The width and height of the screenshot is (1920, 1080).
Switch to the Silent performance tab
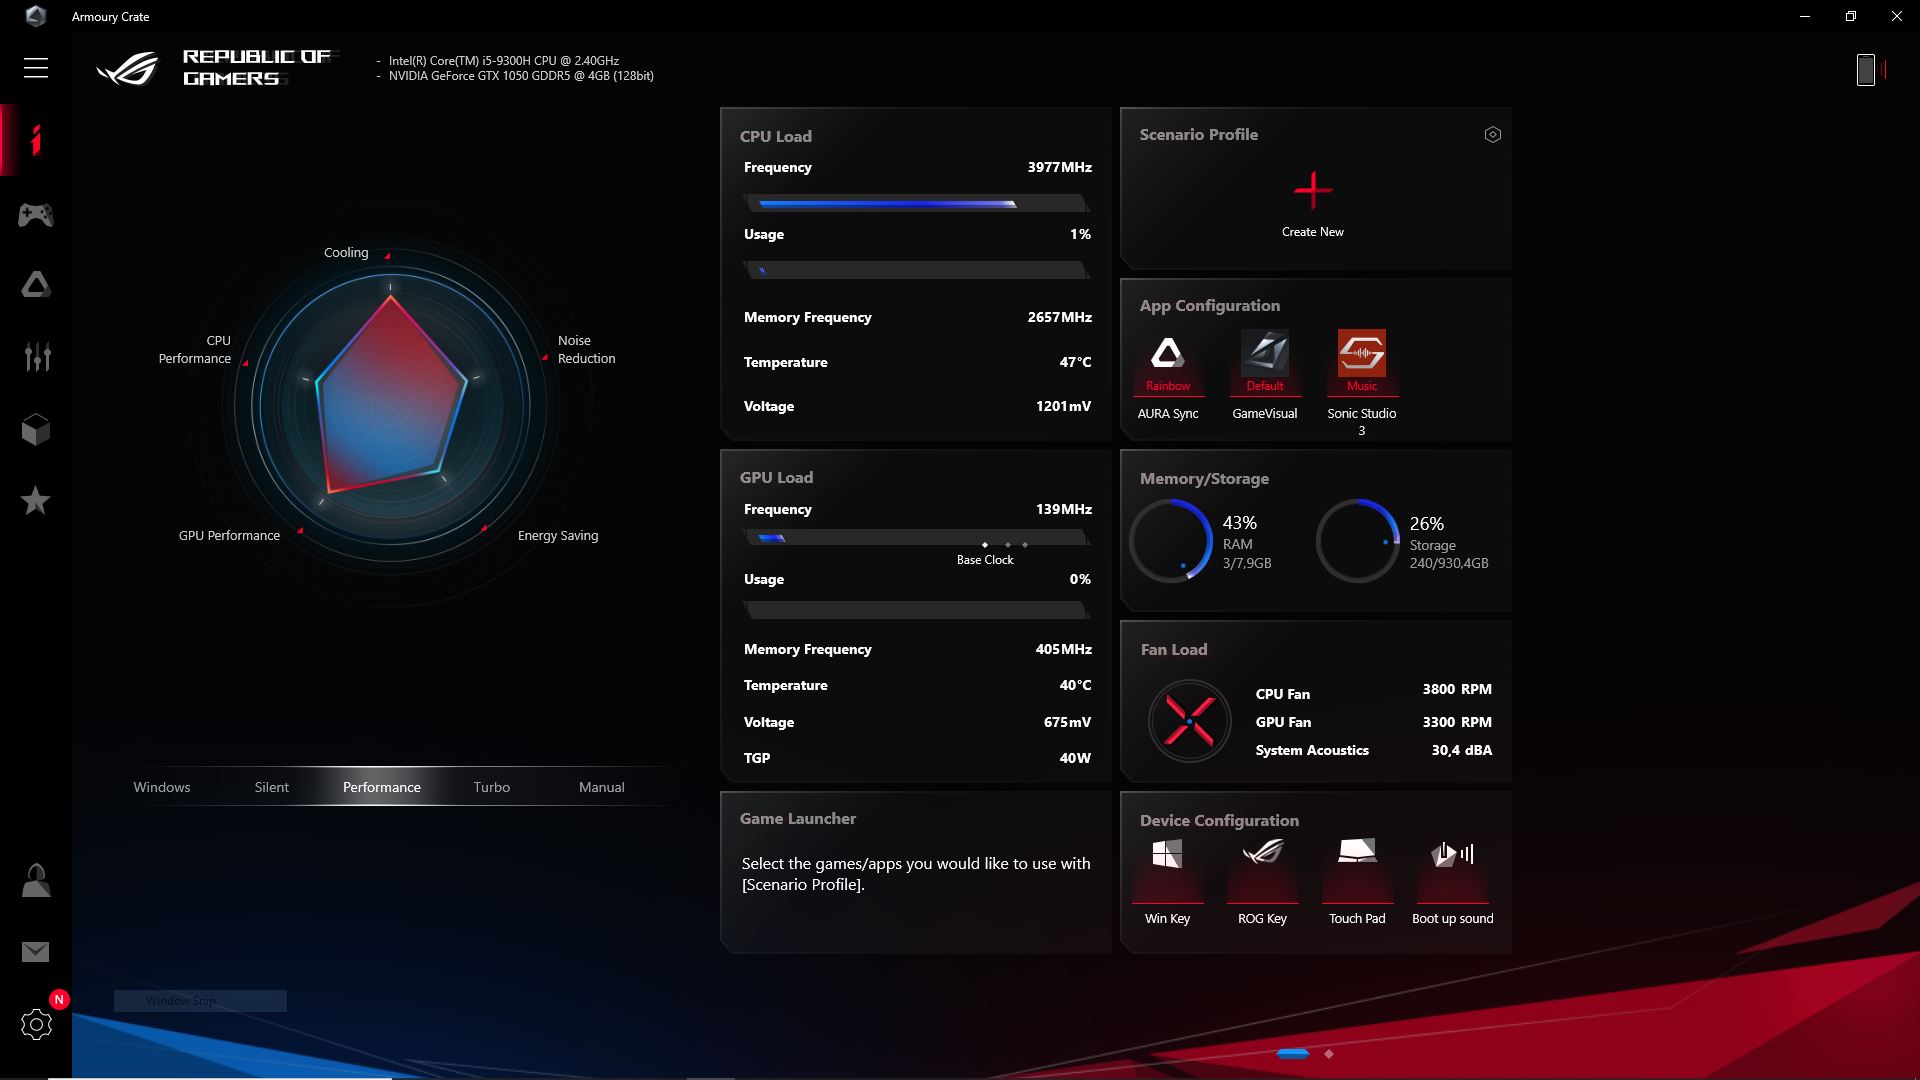tap(271, 787)
